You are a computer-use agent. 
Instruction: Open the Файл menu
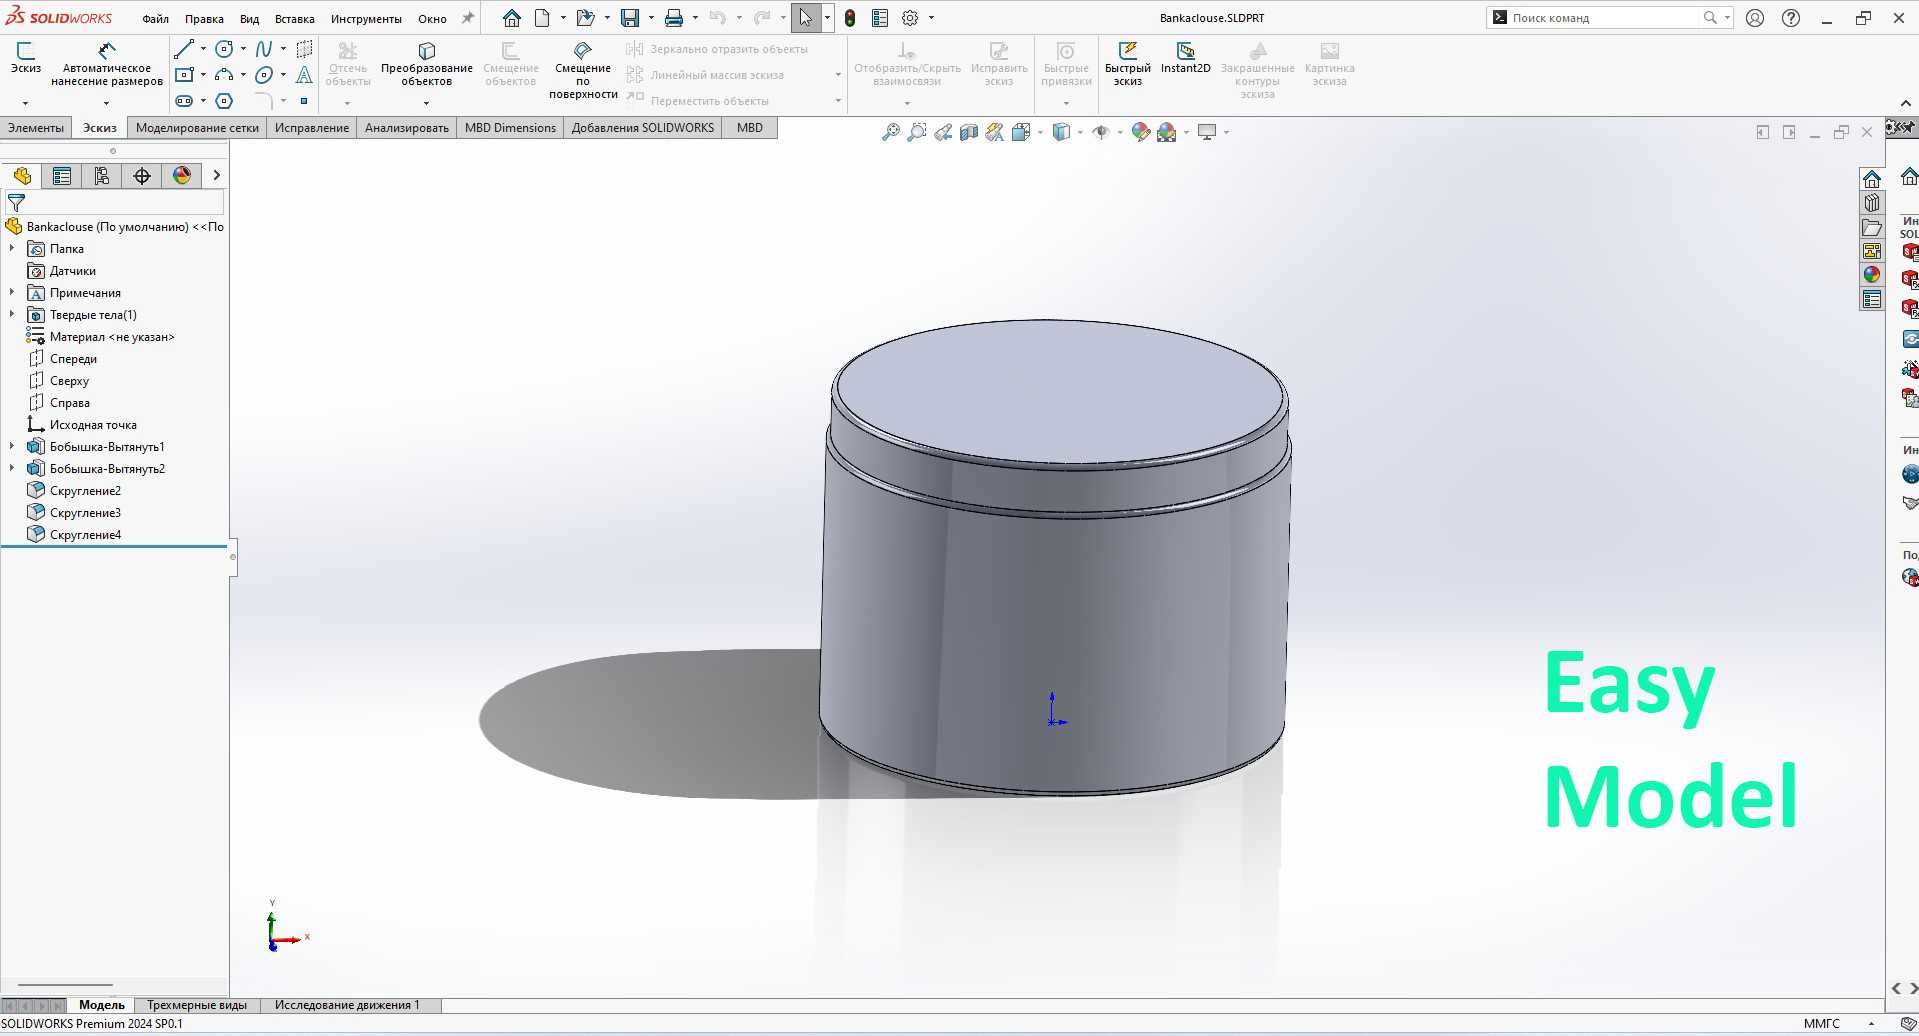tap(155, 19)
